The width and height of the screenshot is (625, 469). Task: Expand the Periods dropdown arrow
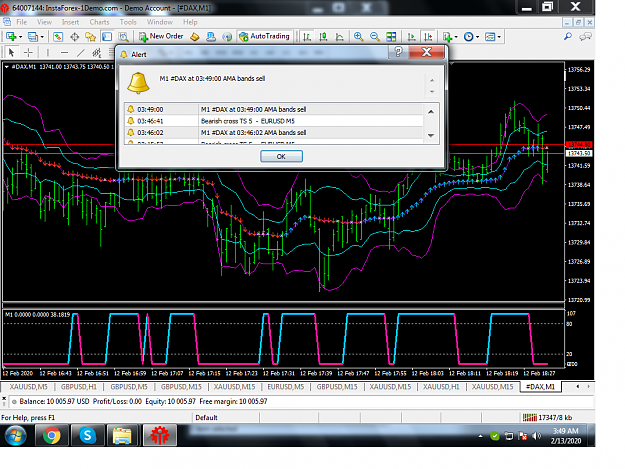(x=478, y=37)
